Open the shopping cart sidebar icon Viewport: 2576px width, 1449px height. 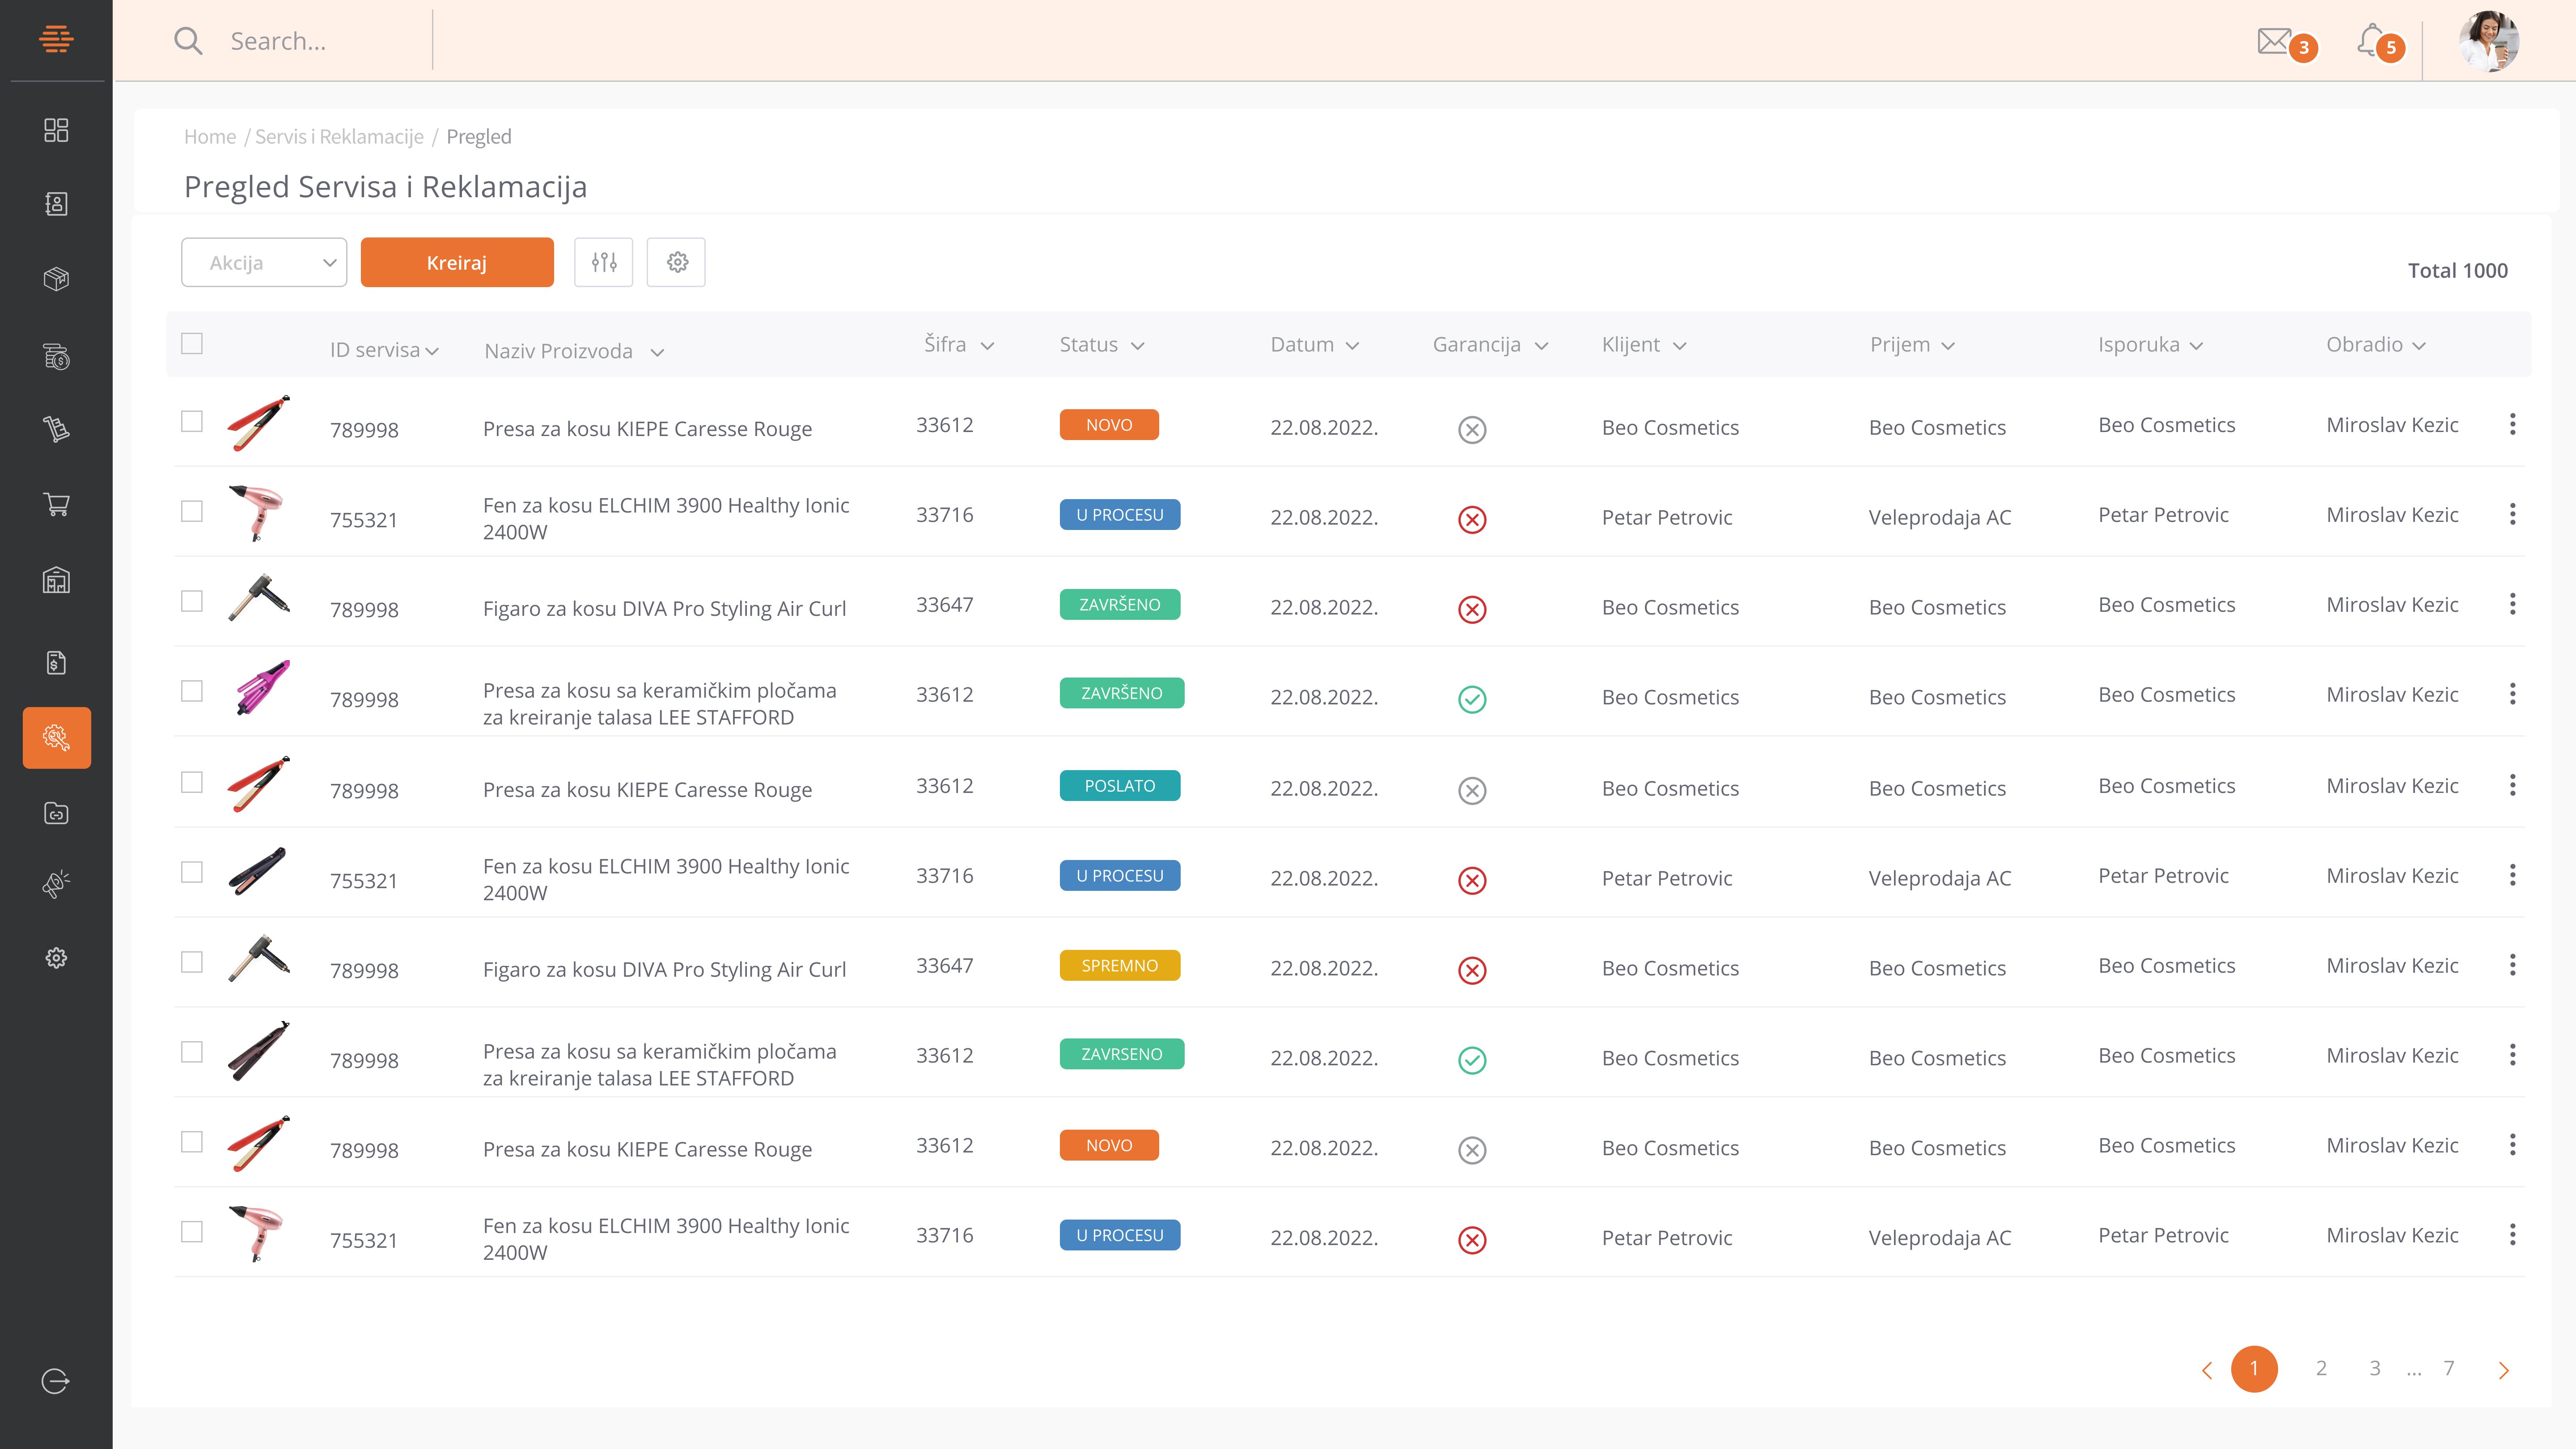56,504
